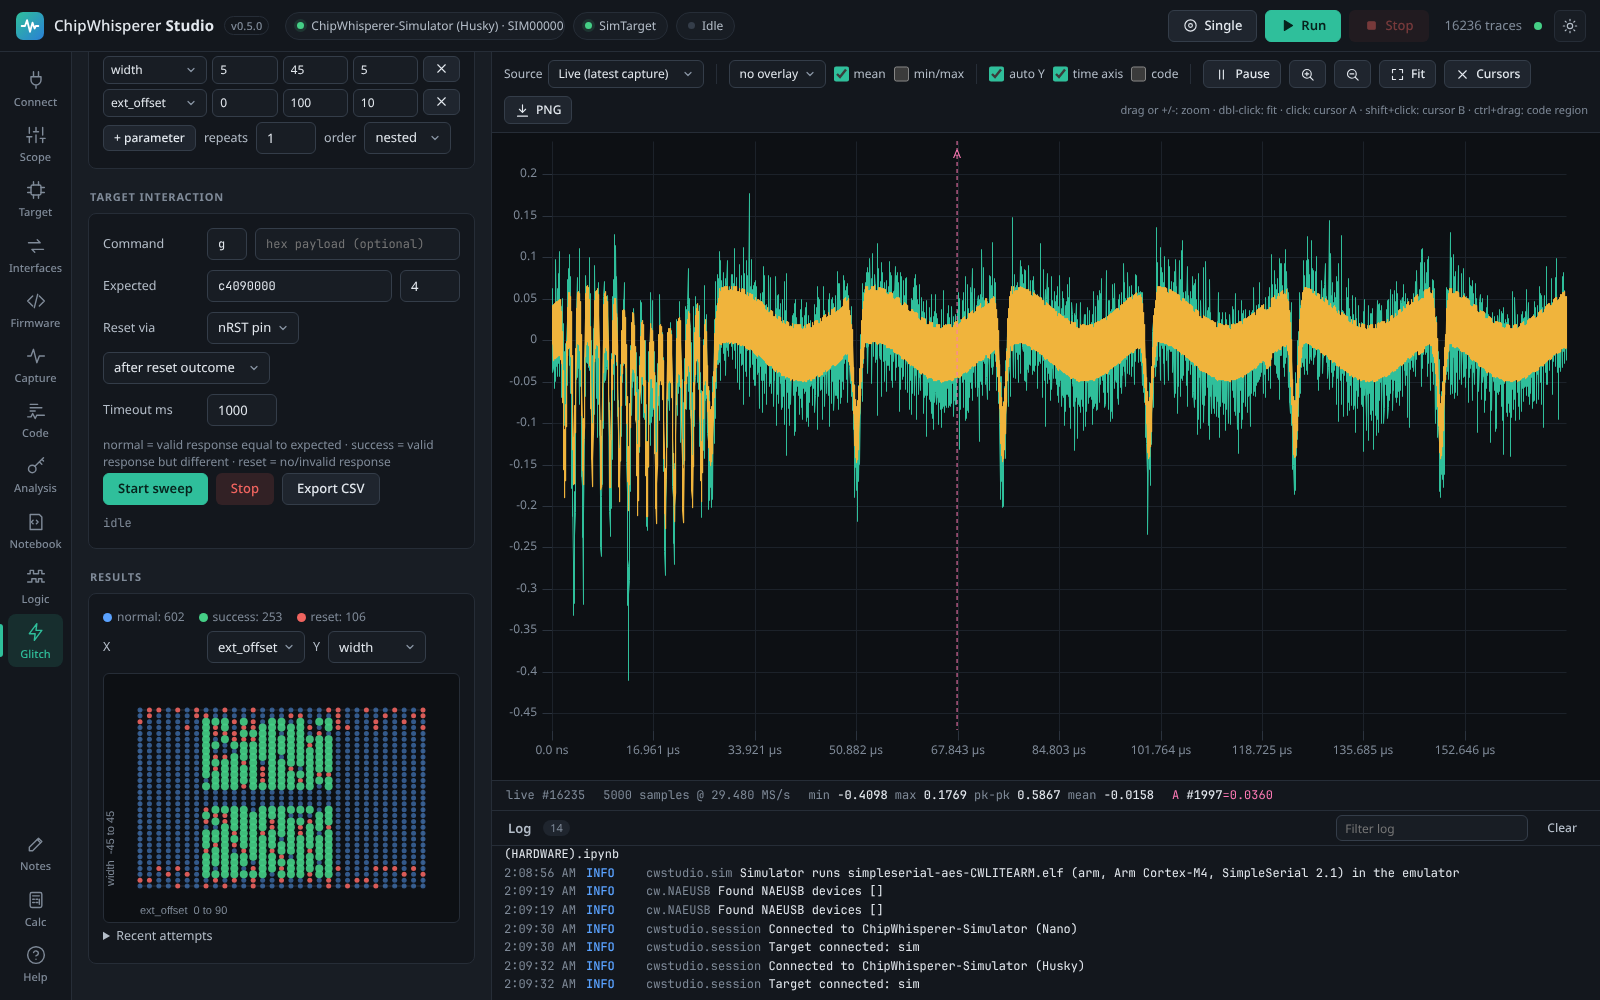Zoom in on the waveform plot
1600x1000 pixels.
point(1307,74)
